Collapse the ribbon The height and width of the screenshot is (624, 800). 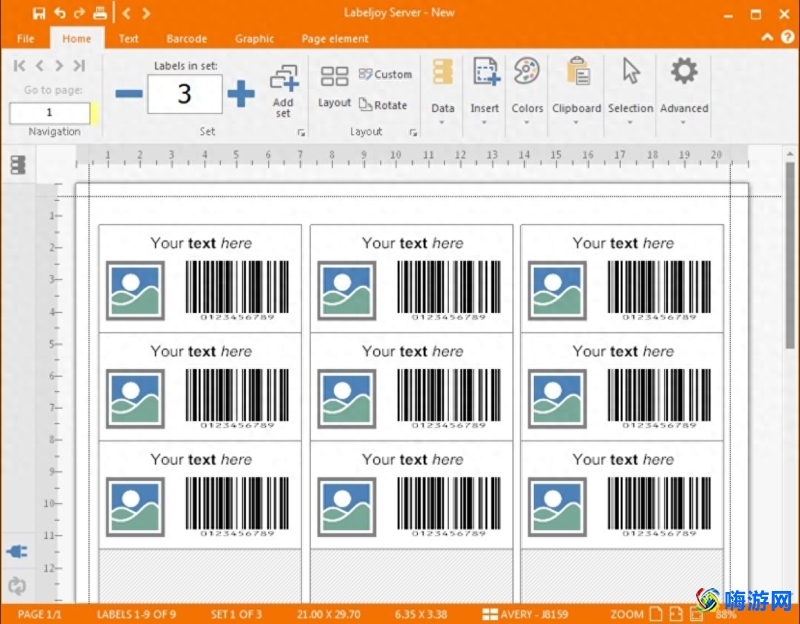click(767, 37)
